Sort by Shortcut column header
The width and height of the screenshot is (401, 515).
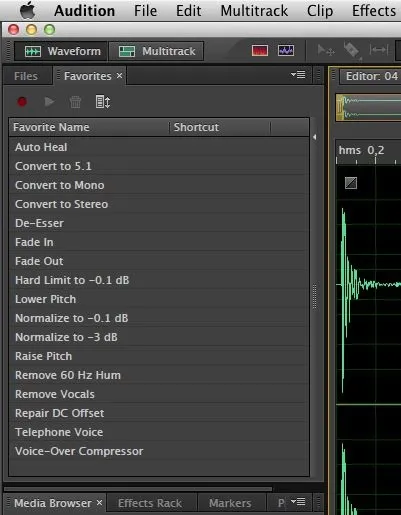[220, 127]
